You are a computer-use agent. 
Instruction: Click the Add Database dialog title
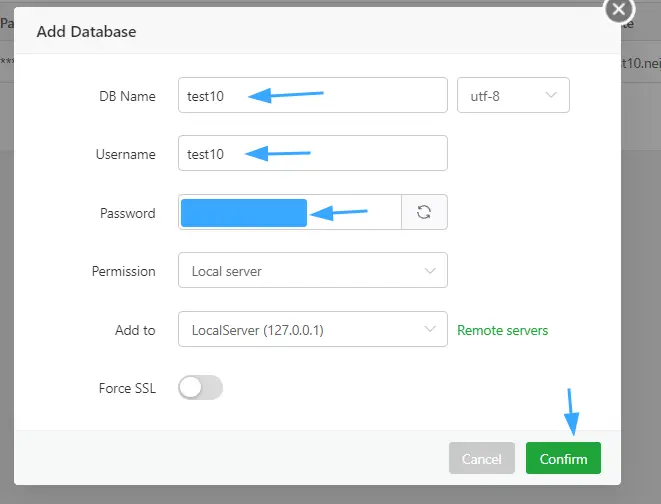pyautogui.click(x=86, y=31)
